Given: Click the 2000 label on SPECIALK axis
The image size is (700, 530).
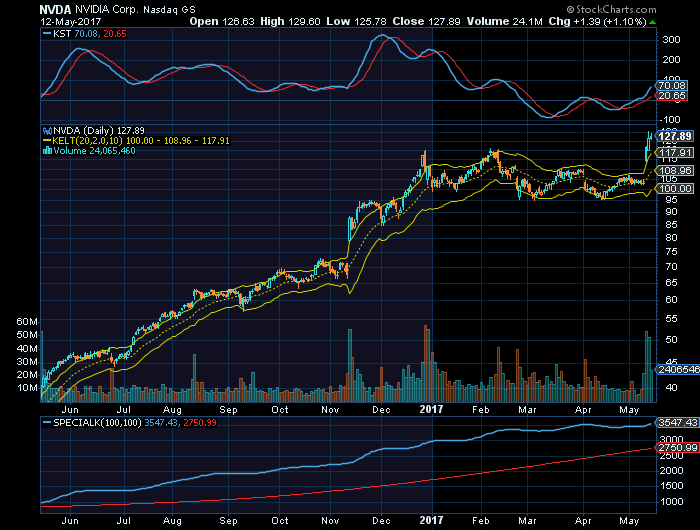Looking at the screenshot, I should click(x=672, y=471).
